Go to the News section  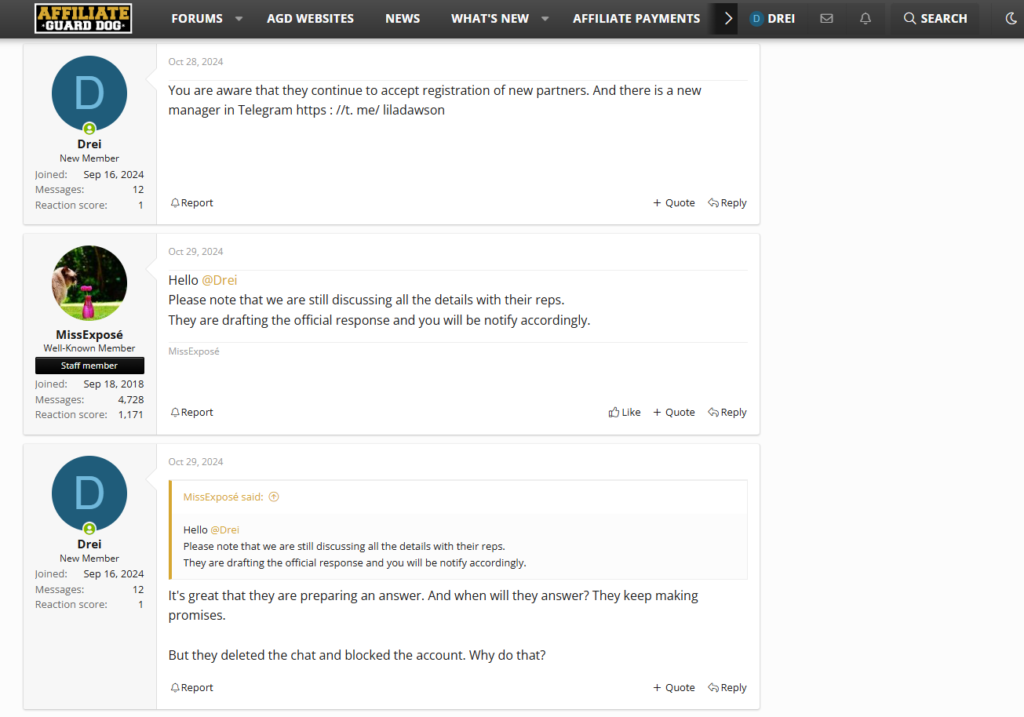pyautogui.click(x=402, y=18)
